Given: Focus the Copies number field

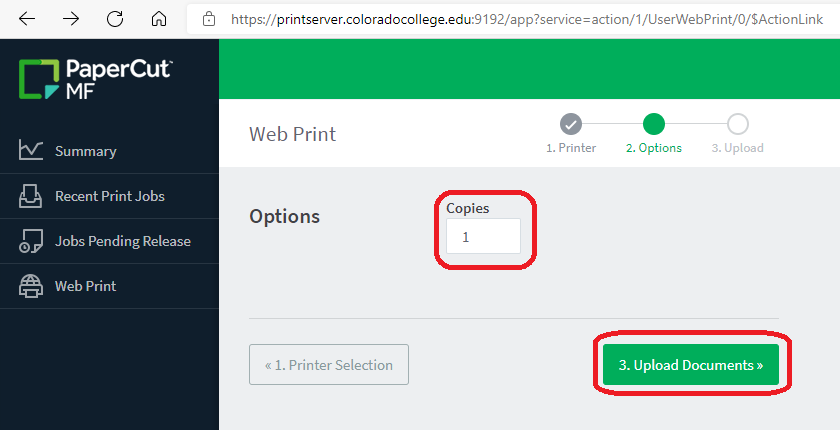Looking at the screenshot, I should click(483, 236).
